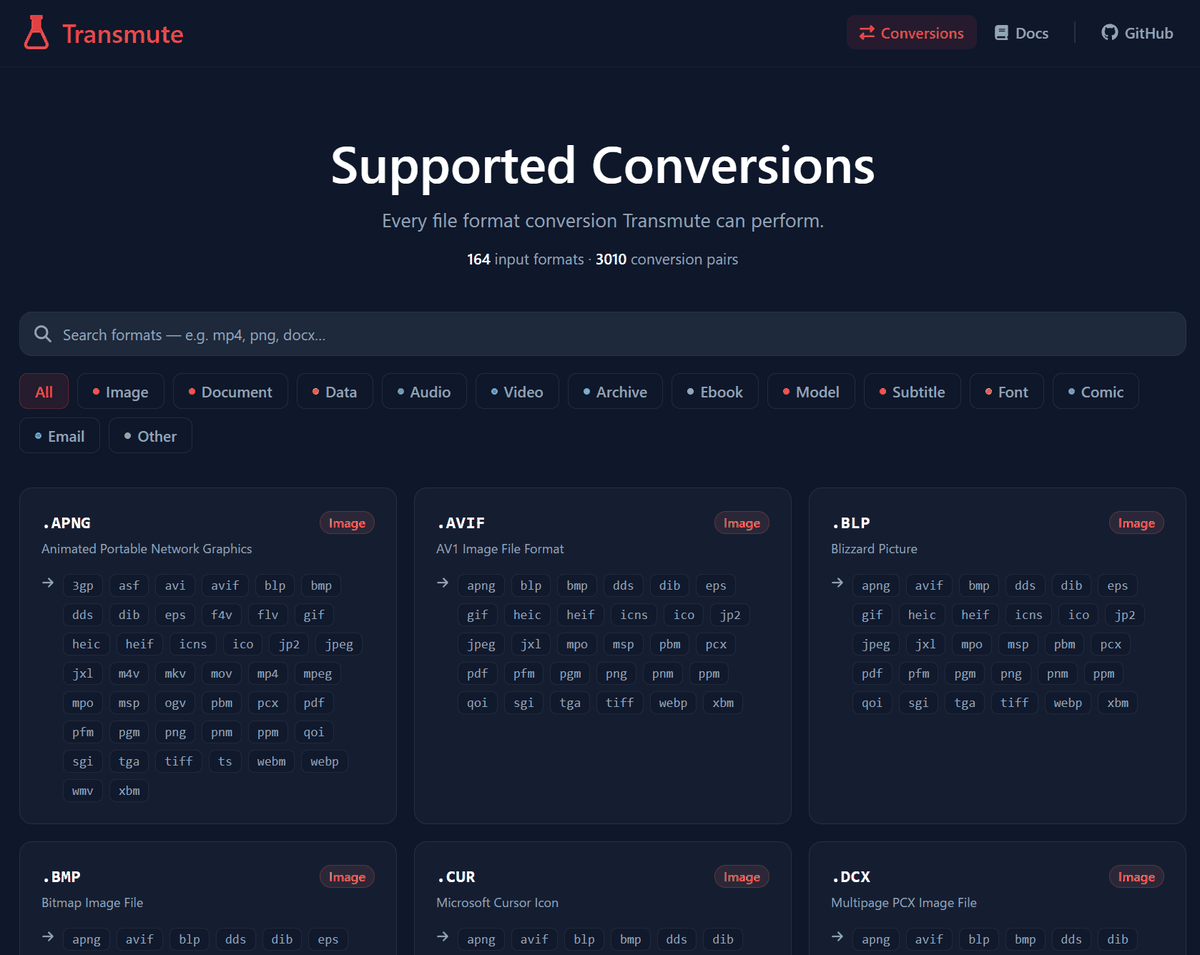Filter by Image category
The width and height of the screenshot is (1200, 955).
pos(120,392)
